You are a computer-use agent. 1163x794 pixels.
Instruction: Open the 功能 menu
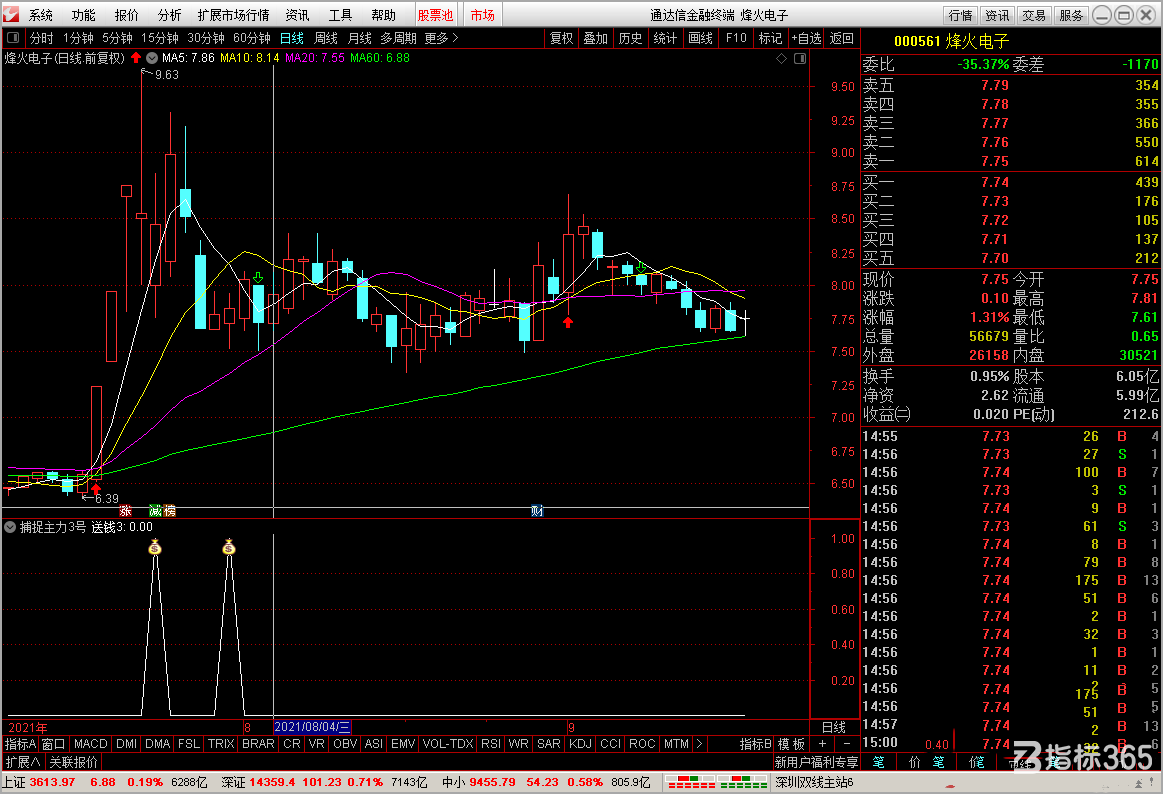[x=83, y=15]
